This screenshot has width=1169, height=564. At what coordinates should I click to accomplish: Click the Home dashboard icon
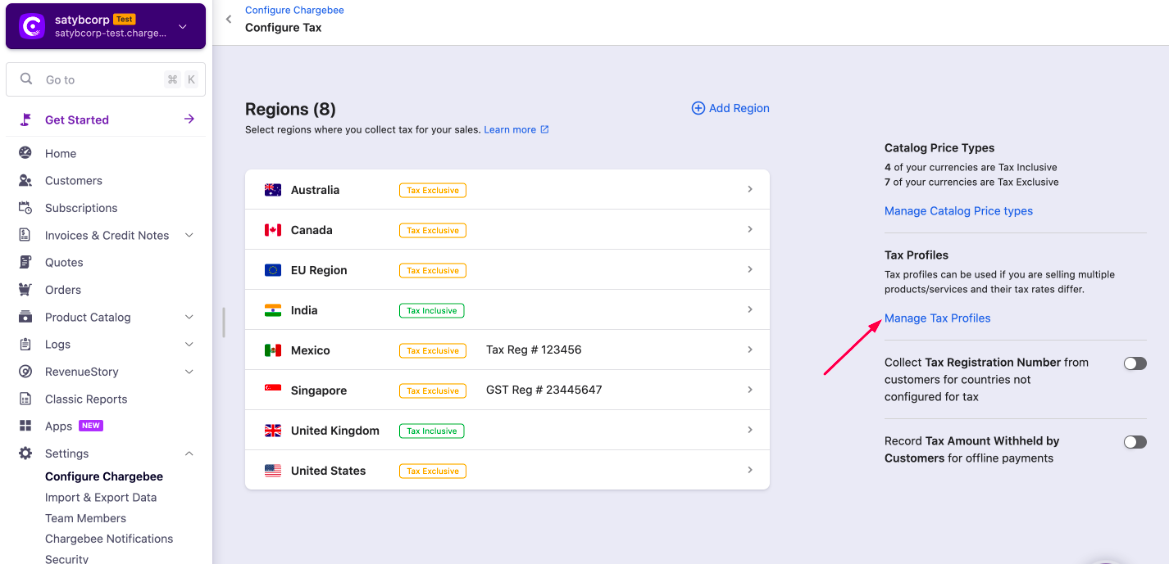pyautogui.click(x=25, y=153)
